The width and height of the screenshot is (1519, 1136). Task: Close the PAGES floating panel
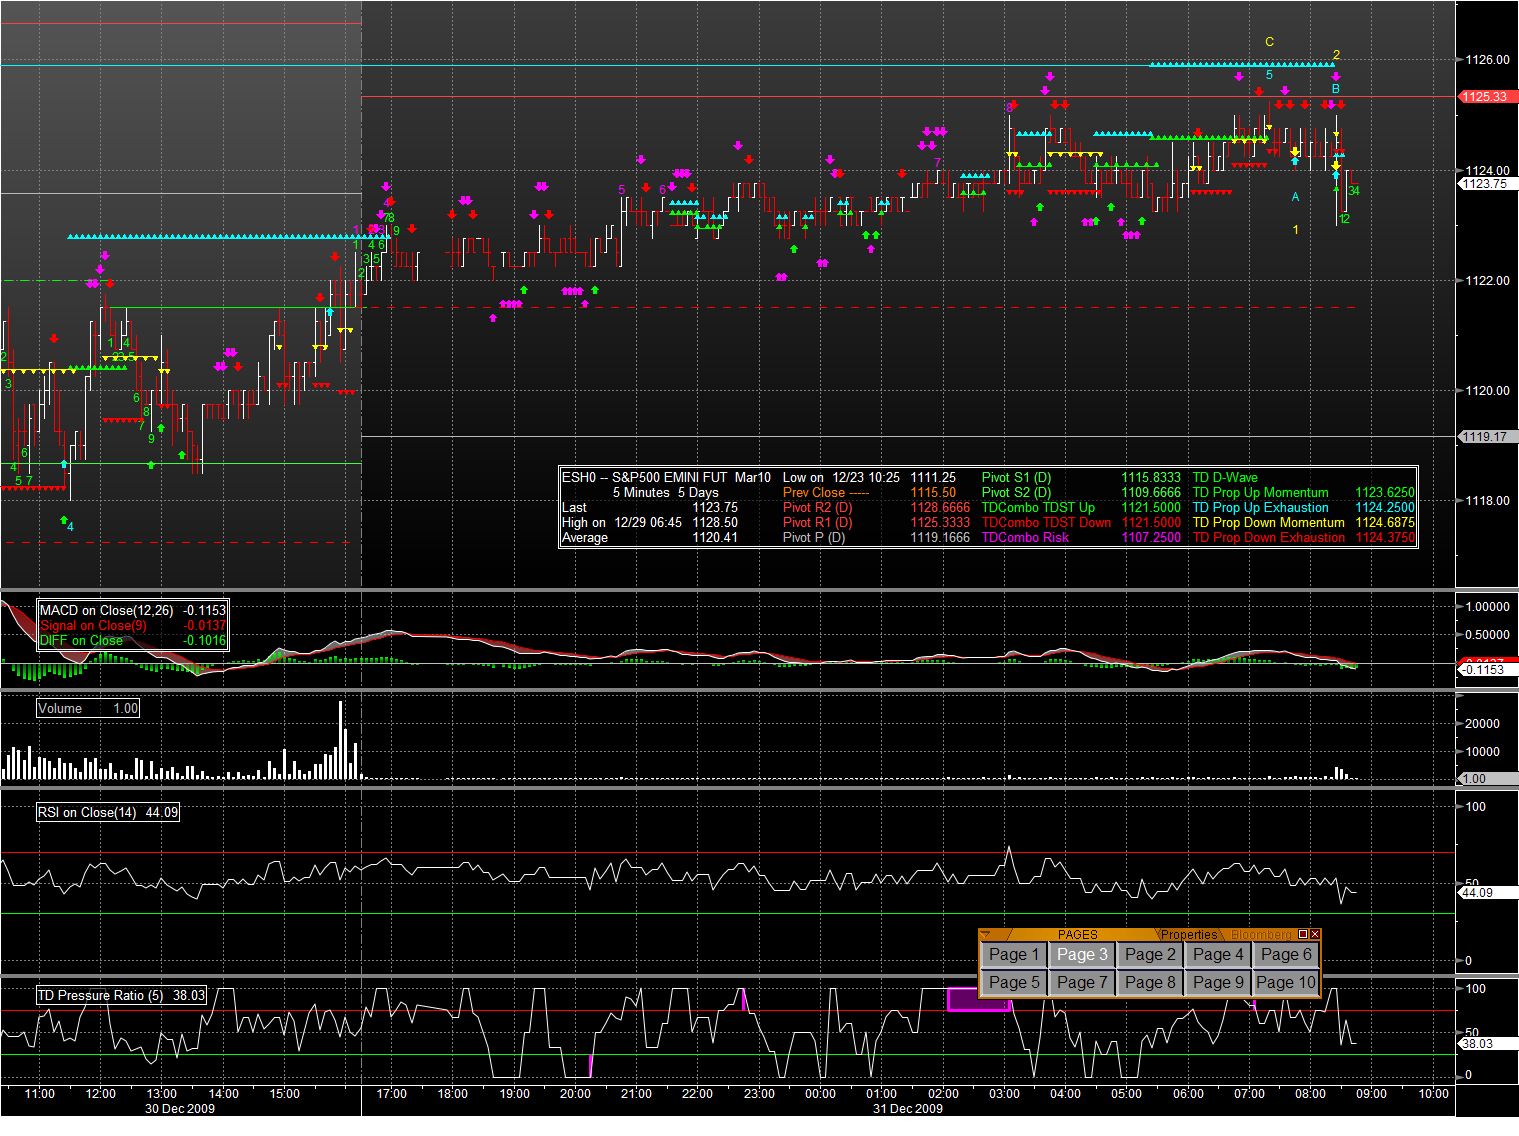click(x=1315, y=934)
